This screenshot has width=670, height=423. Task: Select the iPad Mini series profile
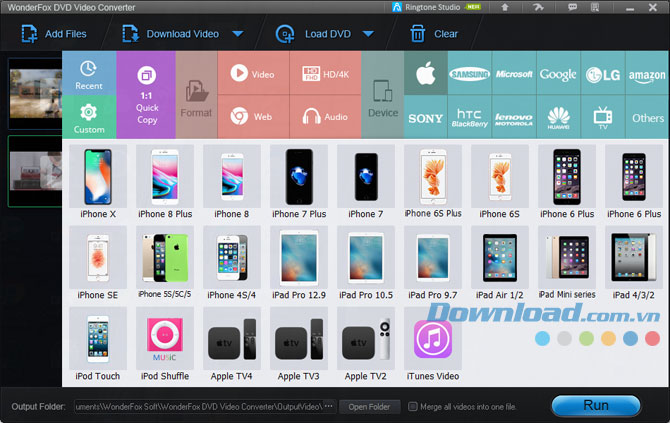coord(567,263)
